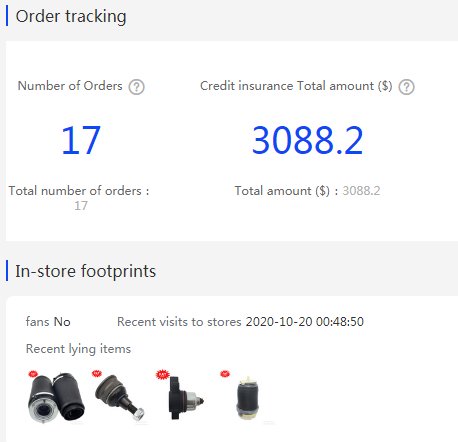Click the large blue 17 orders count

81,140
